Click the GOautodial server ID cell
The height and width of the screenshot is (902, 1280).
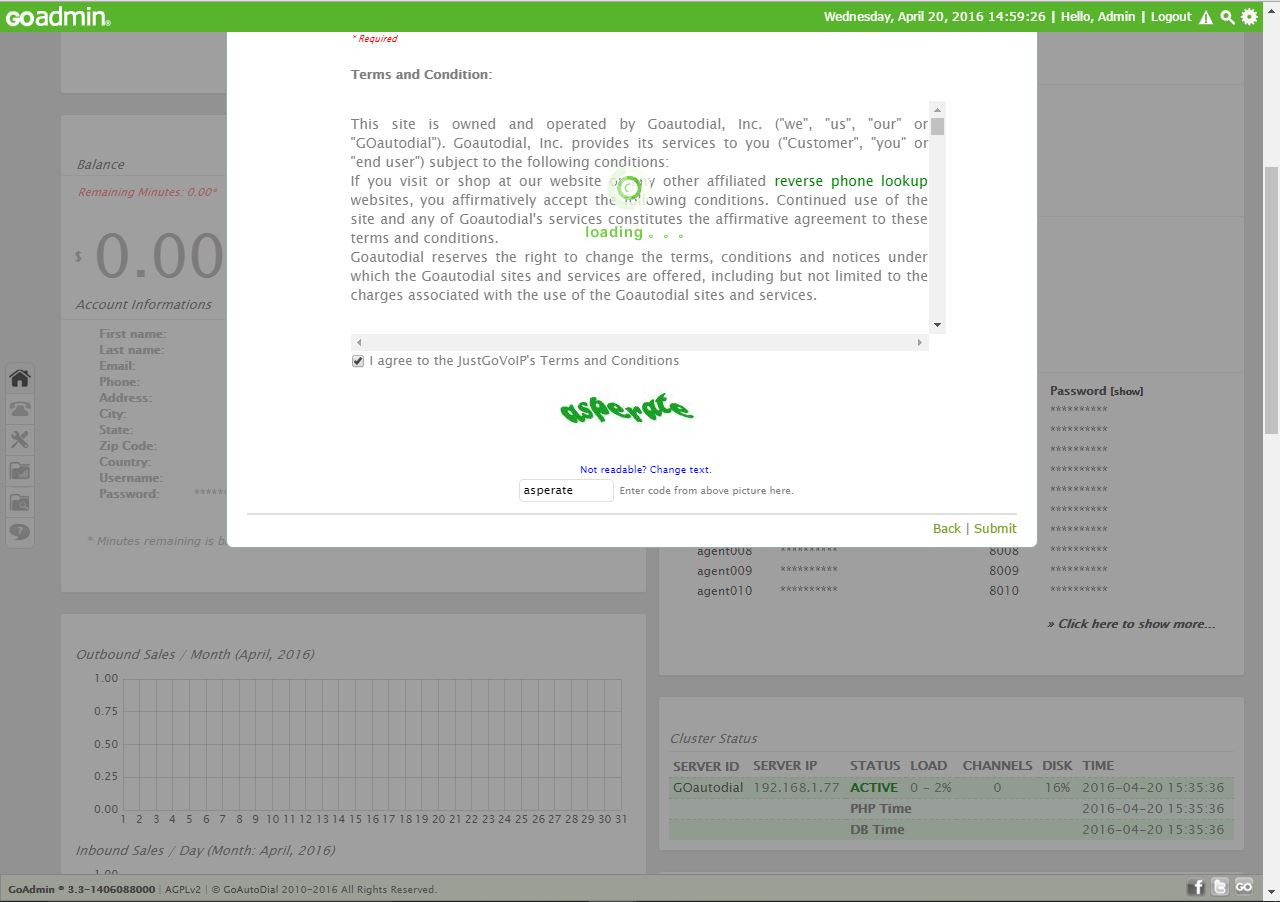[x=708, y=788]
